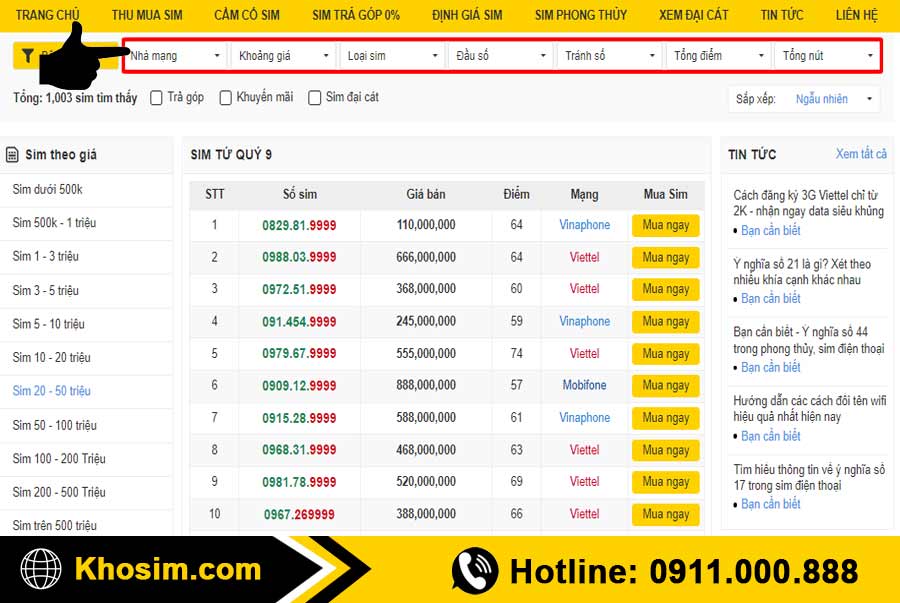Image resolution: width=900 pixels, height=603 pixels.
Task: Open the Nhà mạng dropdown
Action: [x=175, y=56]
